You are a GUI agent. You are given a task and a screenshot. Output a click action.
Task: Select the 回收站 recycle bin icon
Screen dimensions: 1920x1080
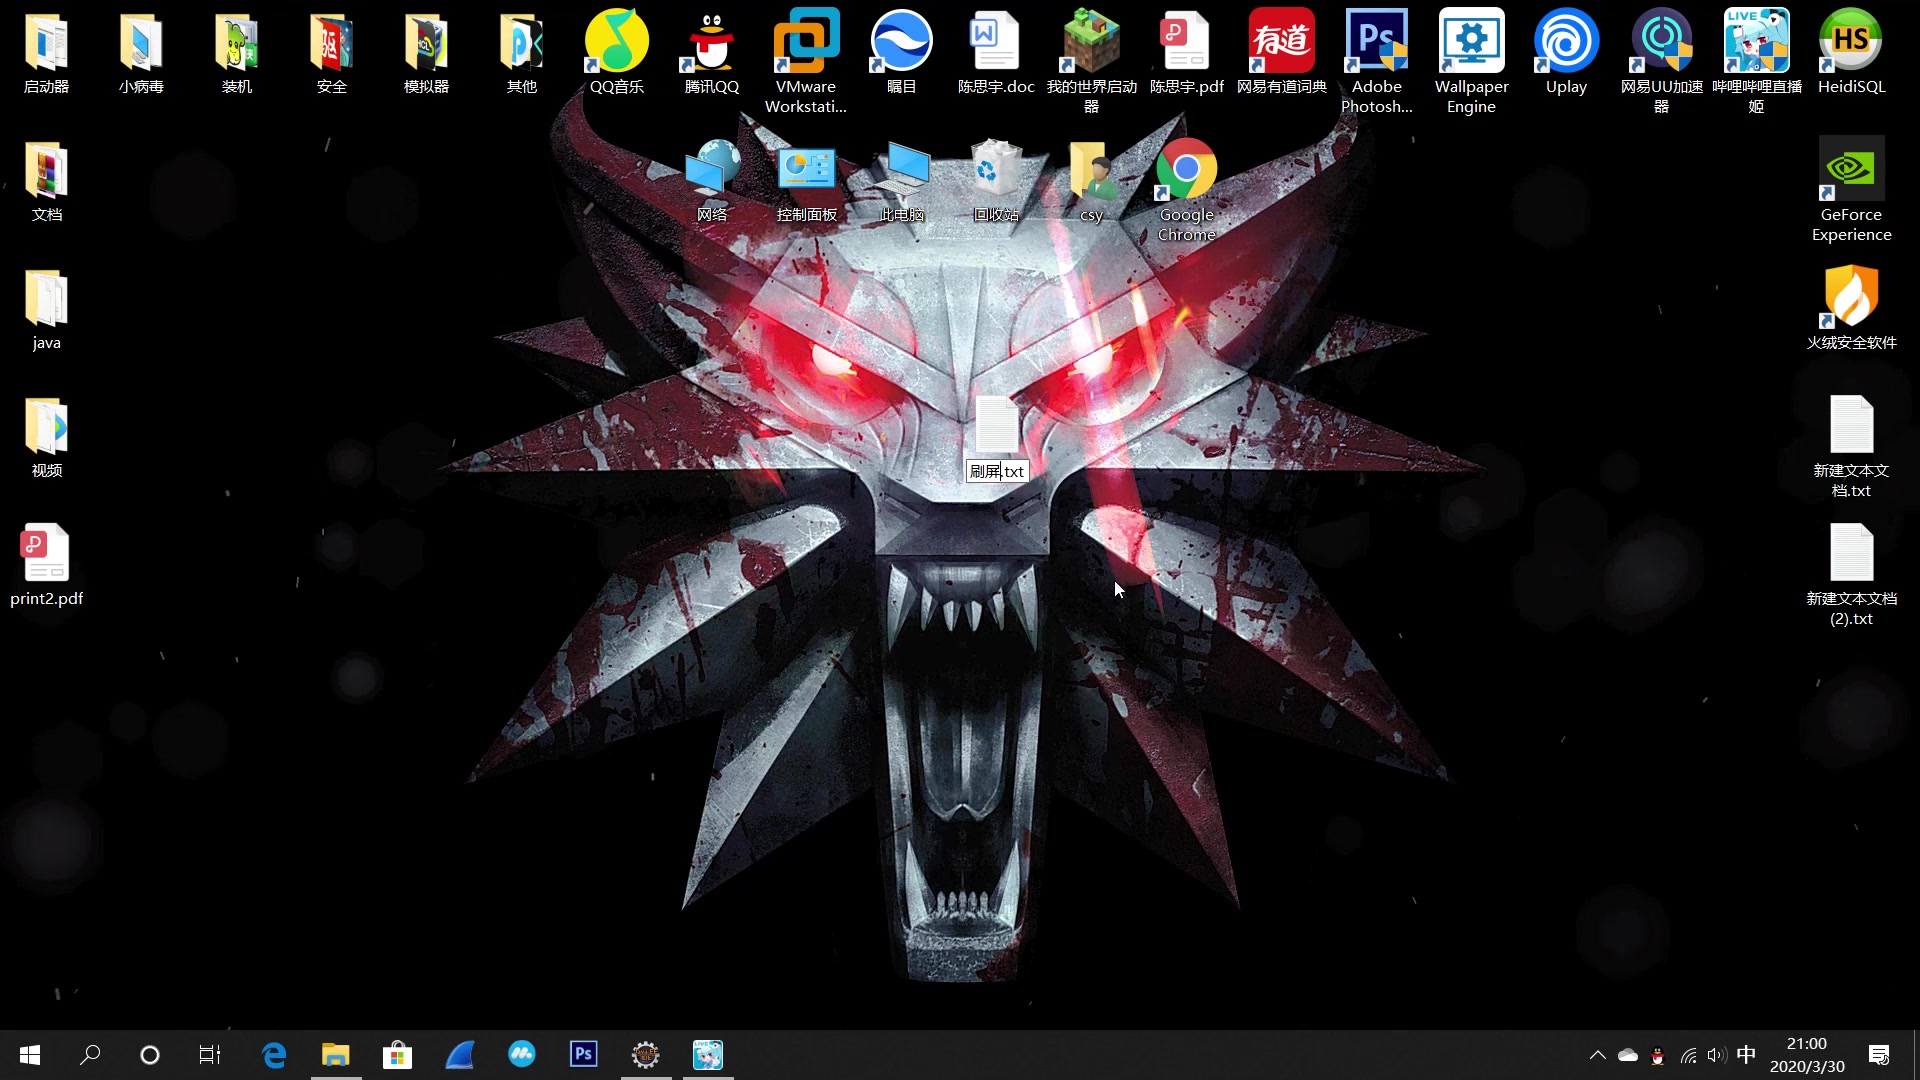[x=996, y=170]
